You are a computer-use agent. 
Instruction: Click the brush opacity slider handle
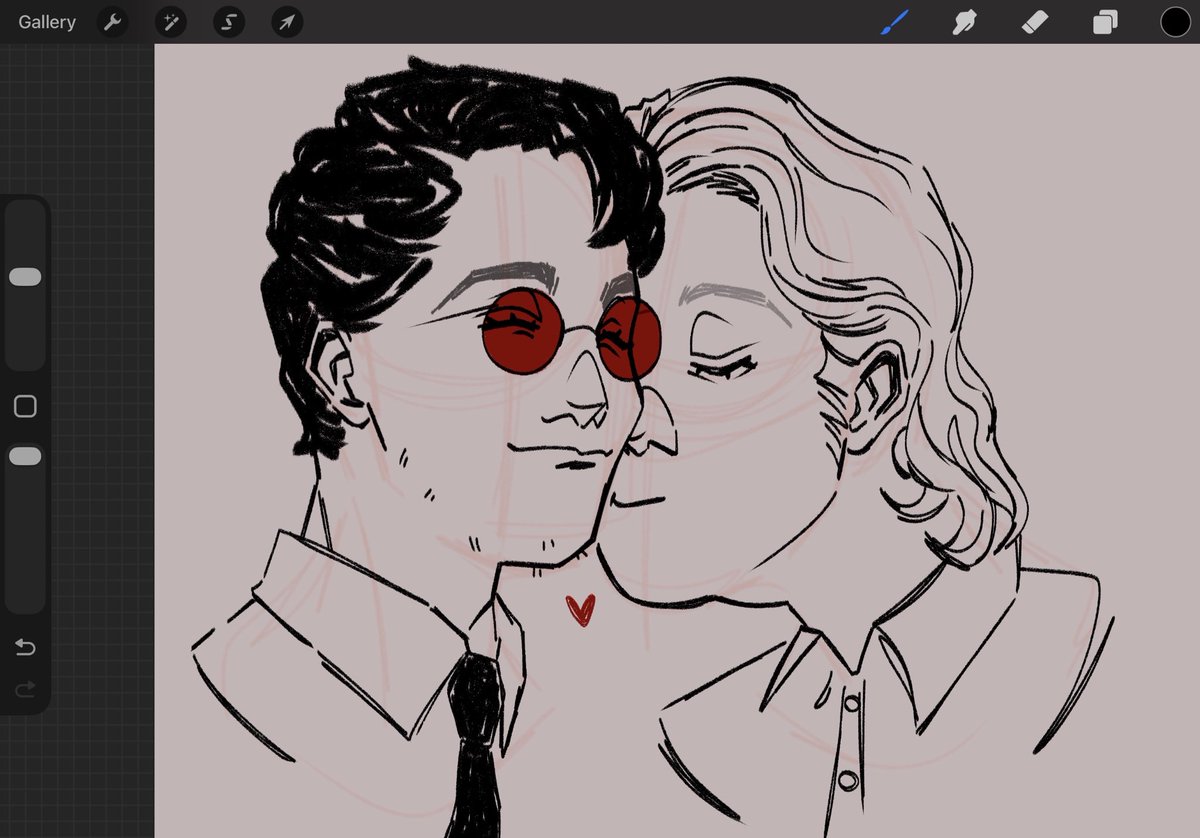(x=25, y=456)
